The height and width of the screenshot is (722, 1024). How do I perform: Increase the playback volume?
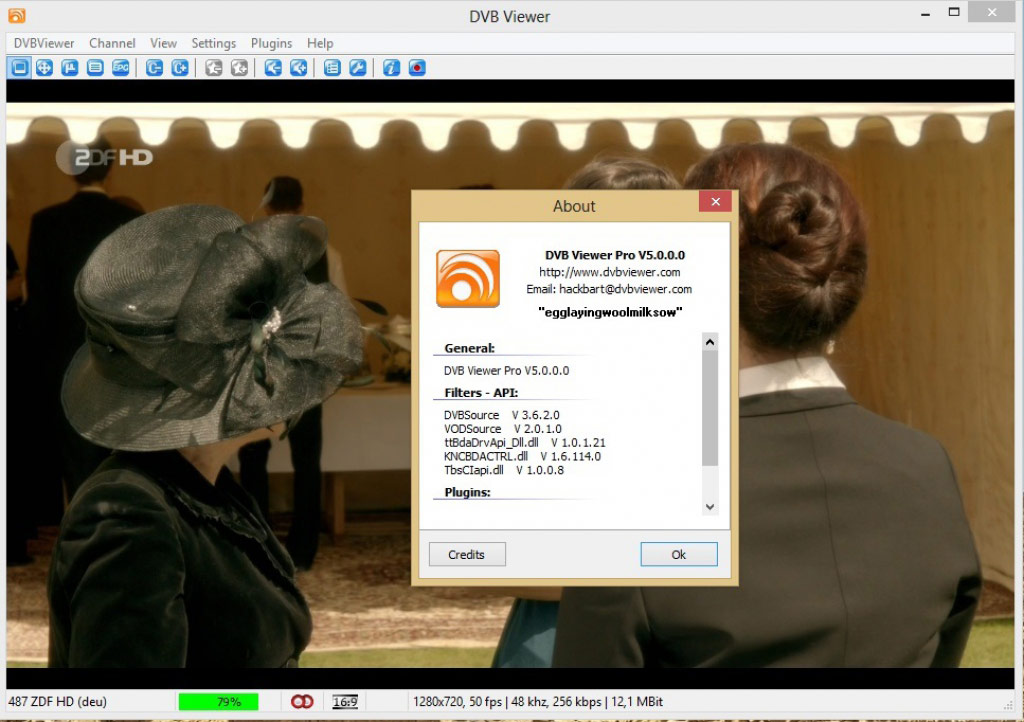coord(297,67)
